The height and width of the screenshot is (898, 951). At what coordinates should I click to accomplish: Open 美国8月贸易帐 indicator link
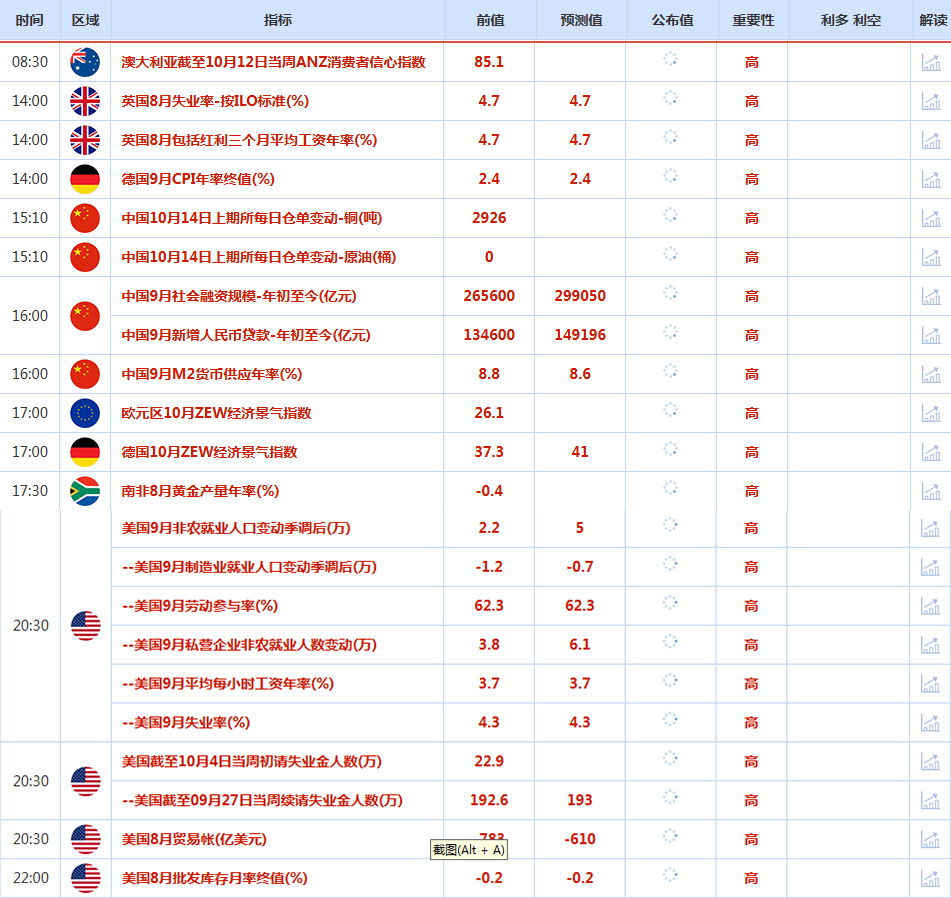pos(194,839)
